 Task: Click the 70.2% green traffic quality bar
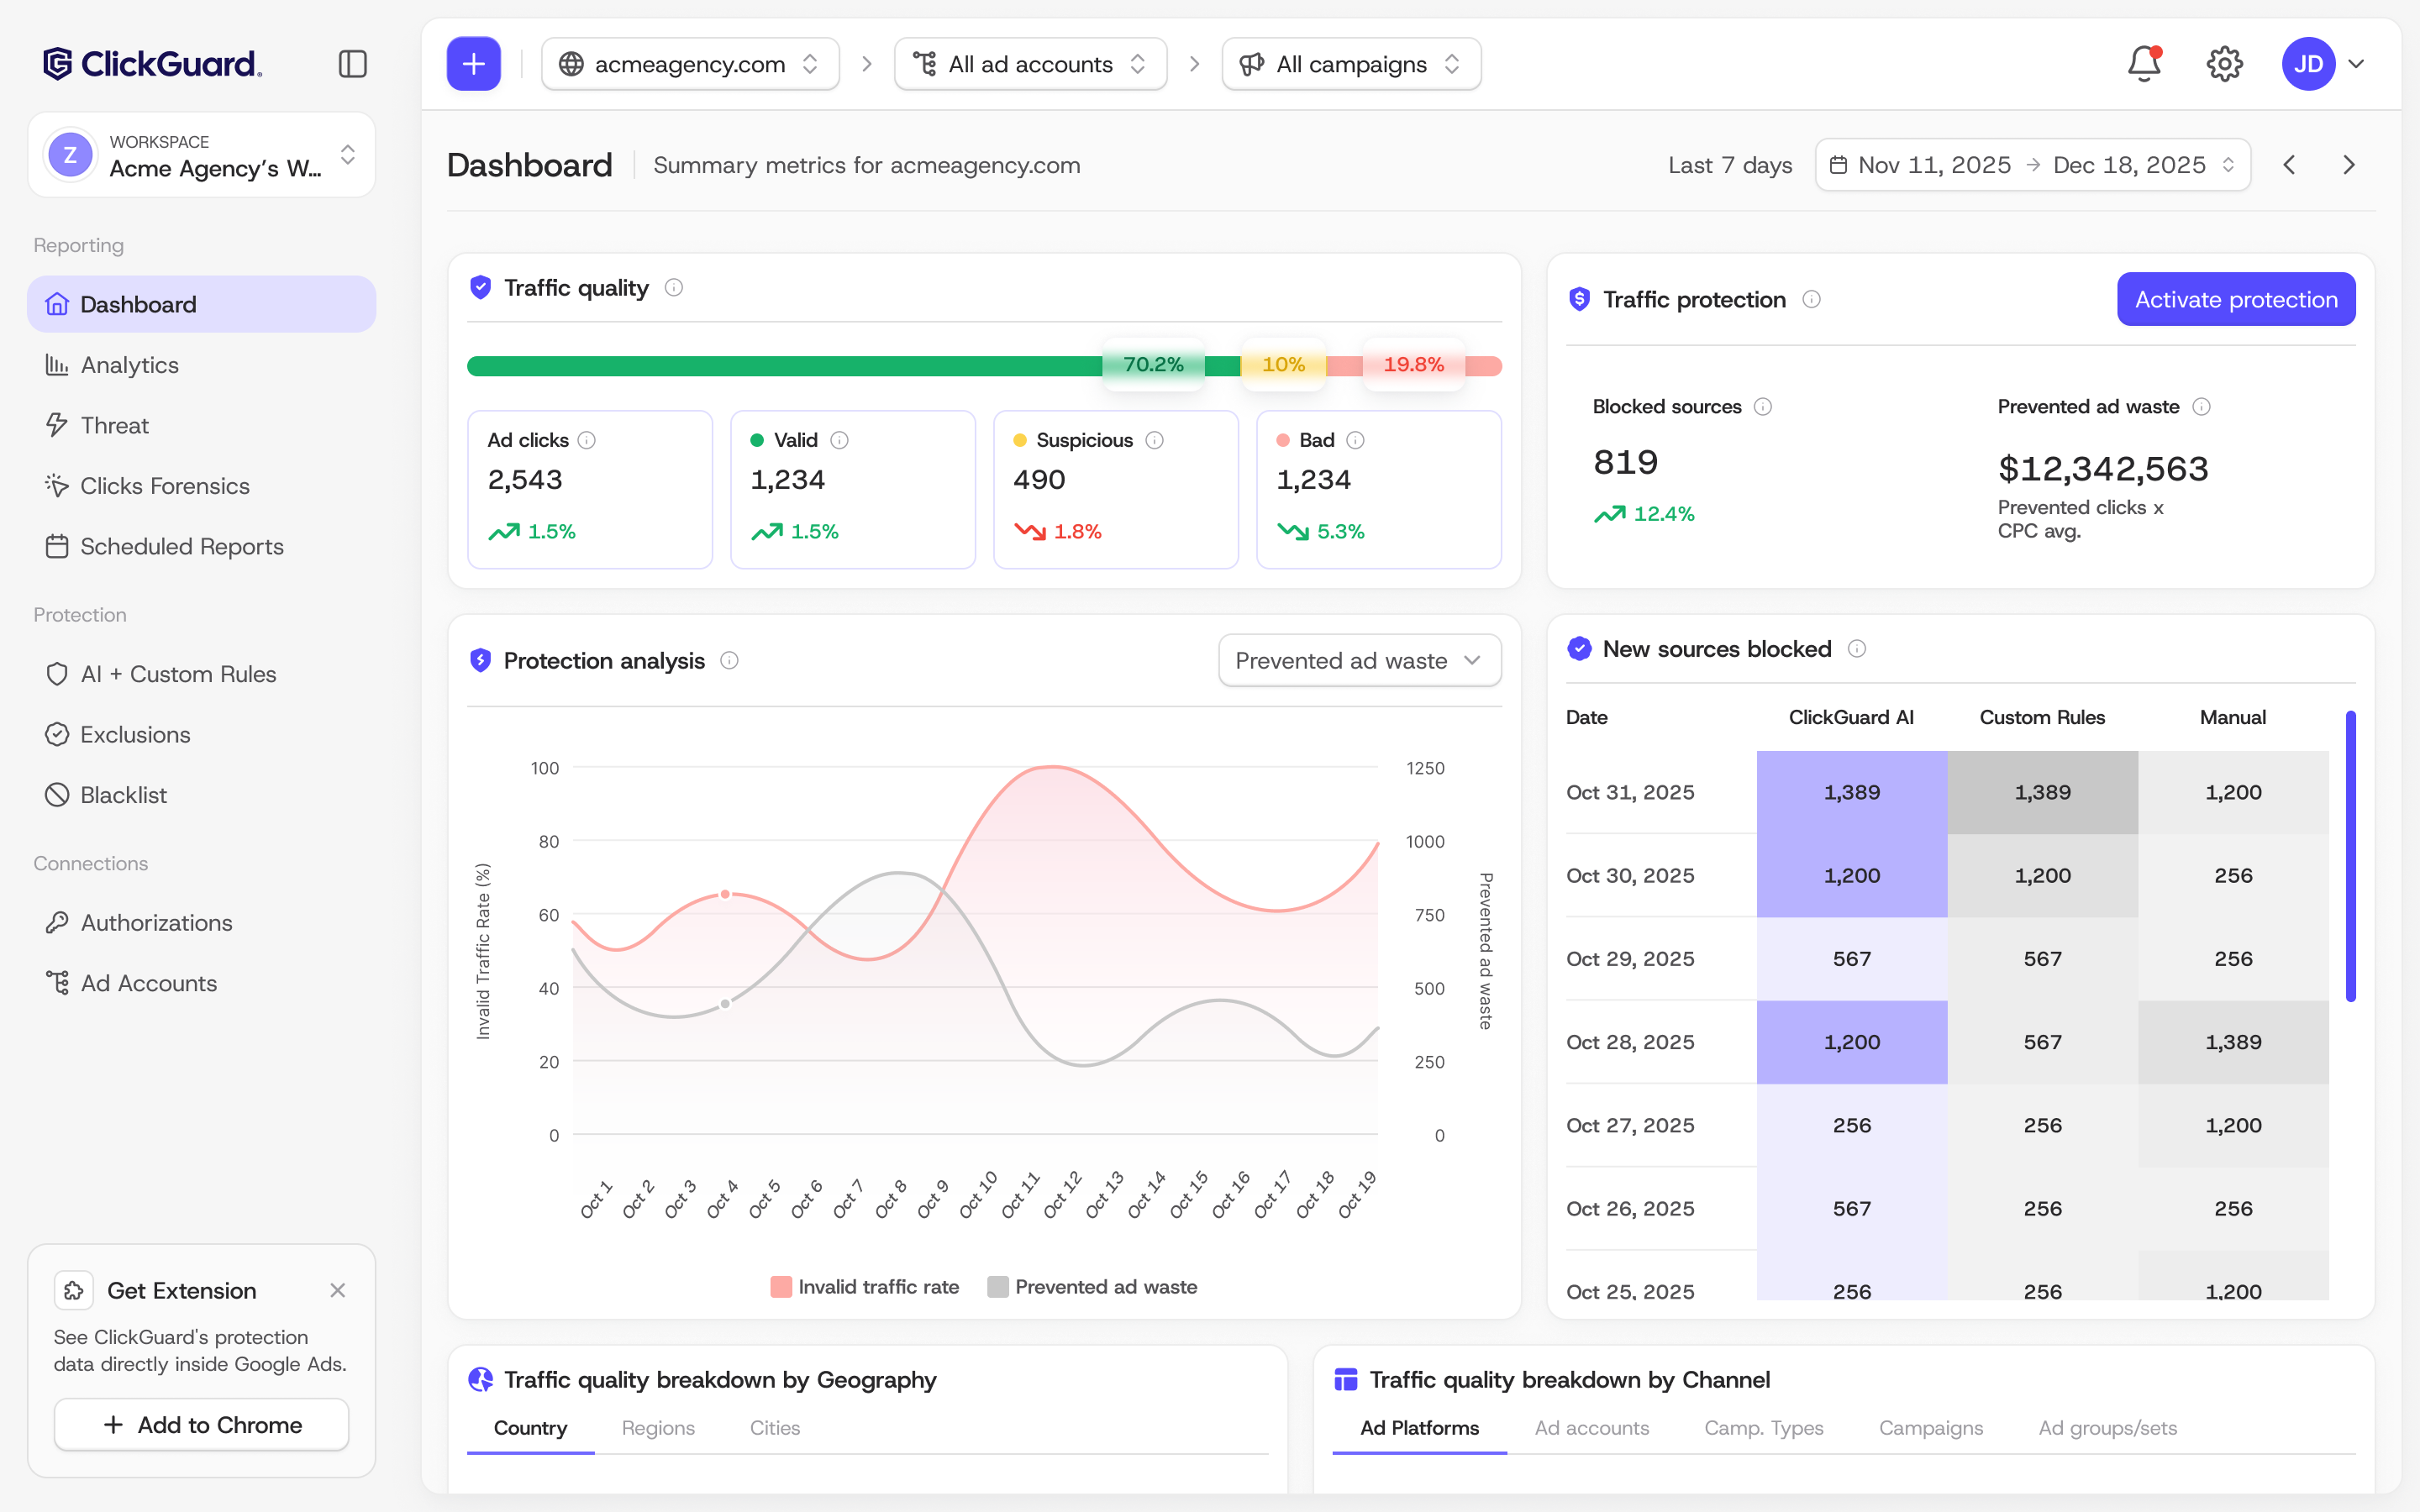(853, 366)
